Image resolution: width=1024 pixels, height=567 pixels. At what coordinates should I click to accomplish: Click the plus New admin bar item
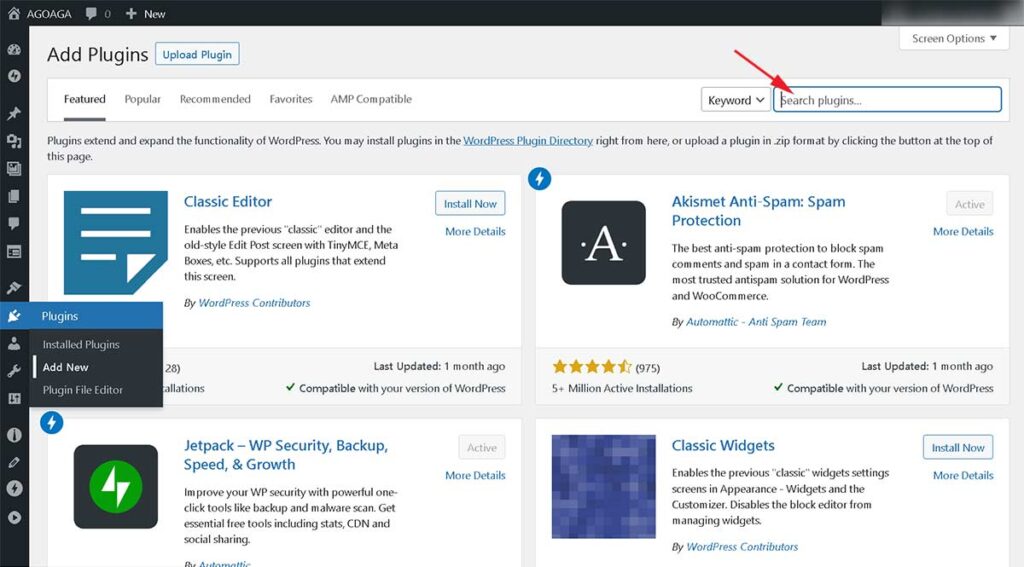click(145, 14)
